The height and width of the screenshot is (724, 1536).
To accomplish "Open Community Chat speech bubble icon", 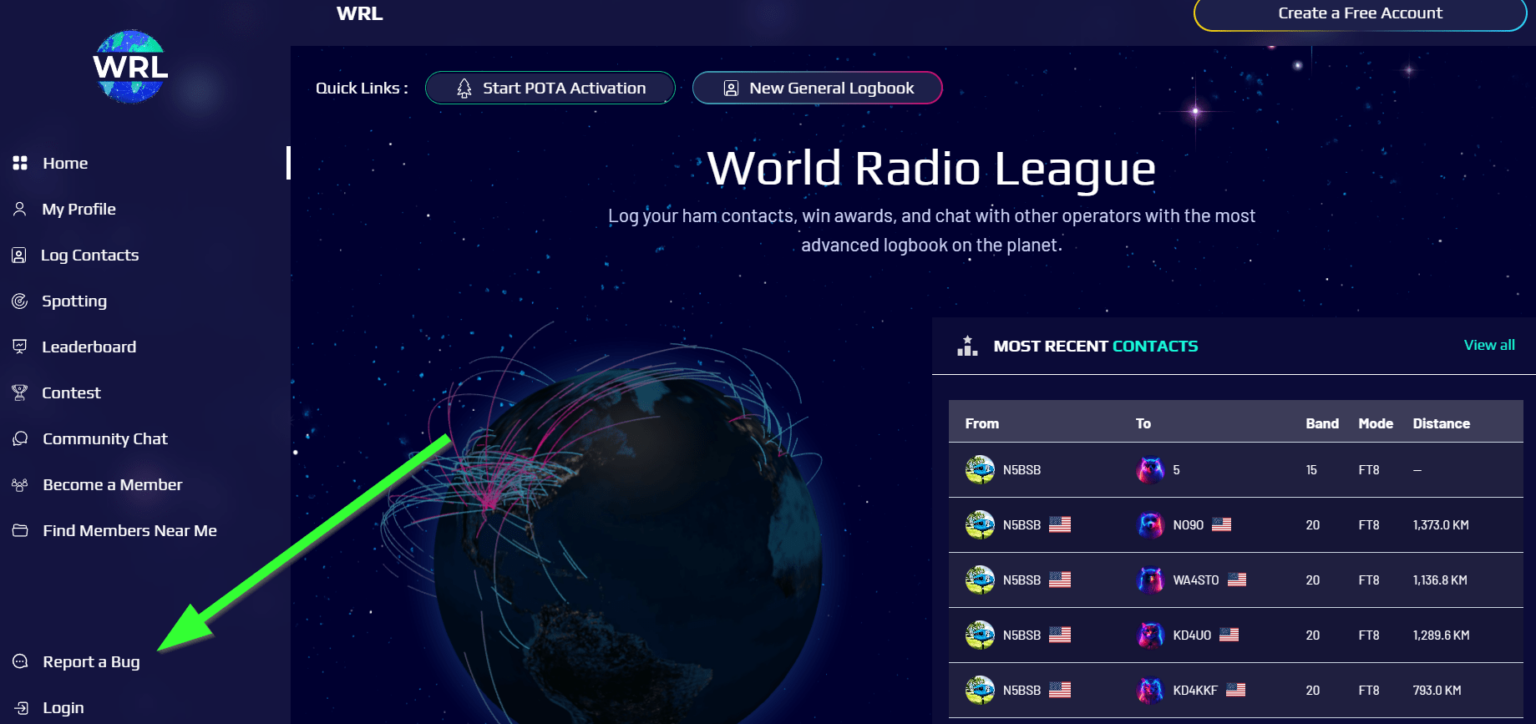I will point(19,438).
